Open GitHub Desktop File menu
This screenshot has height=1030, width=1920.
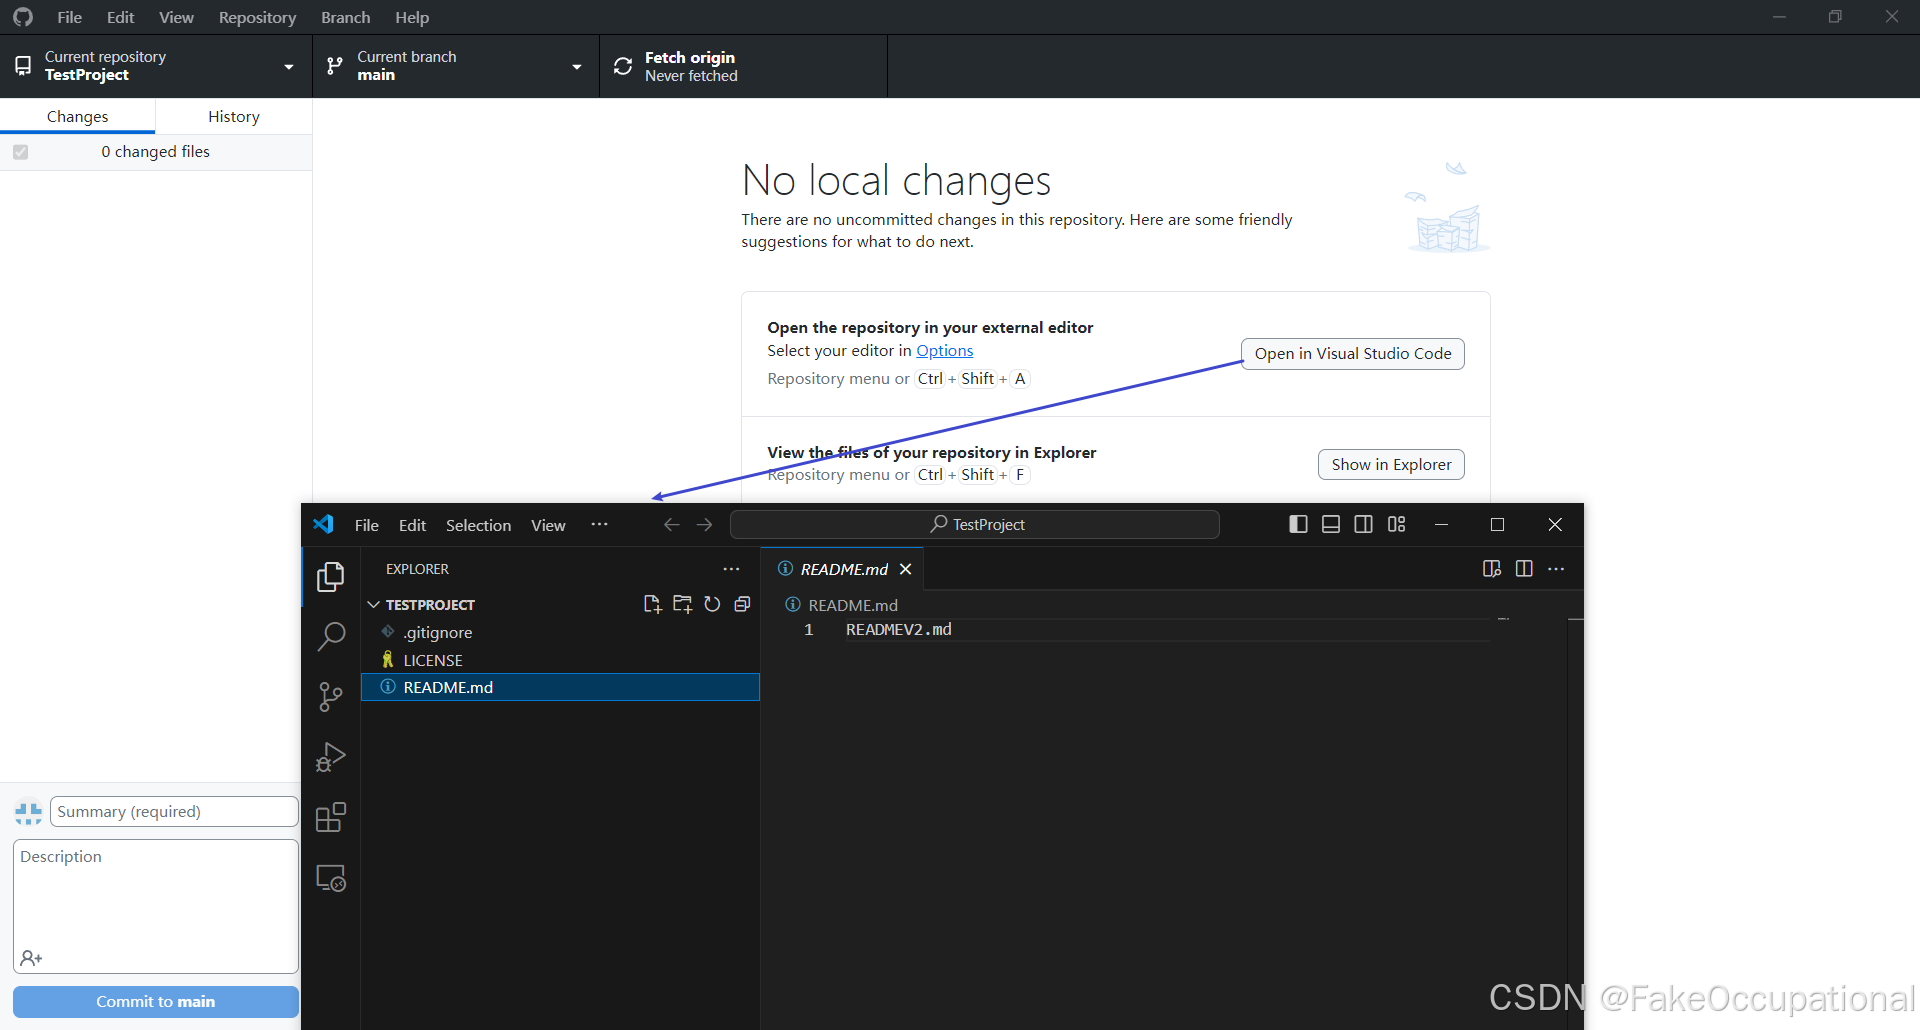70,17
